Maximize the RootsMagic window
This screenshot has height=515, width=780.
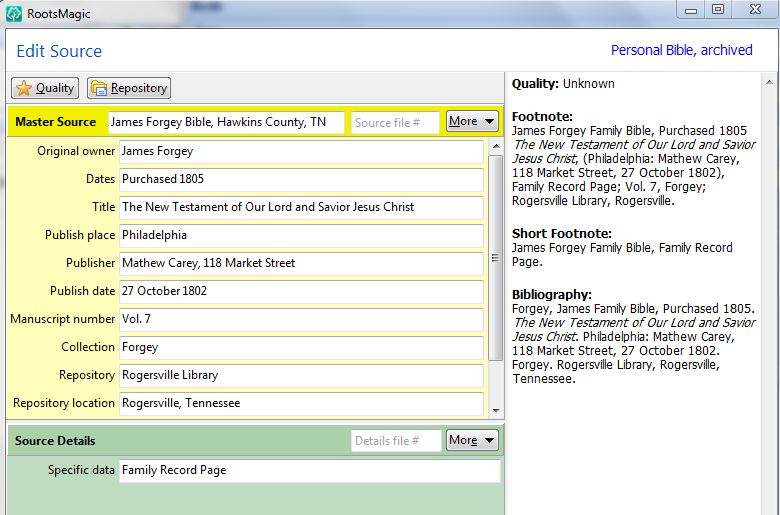[718, 9]
